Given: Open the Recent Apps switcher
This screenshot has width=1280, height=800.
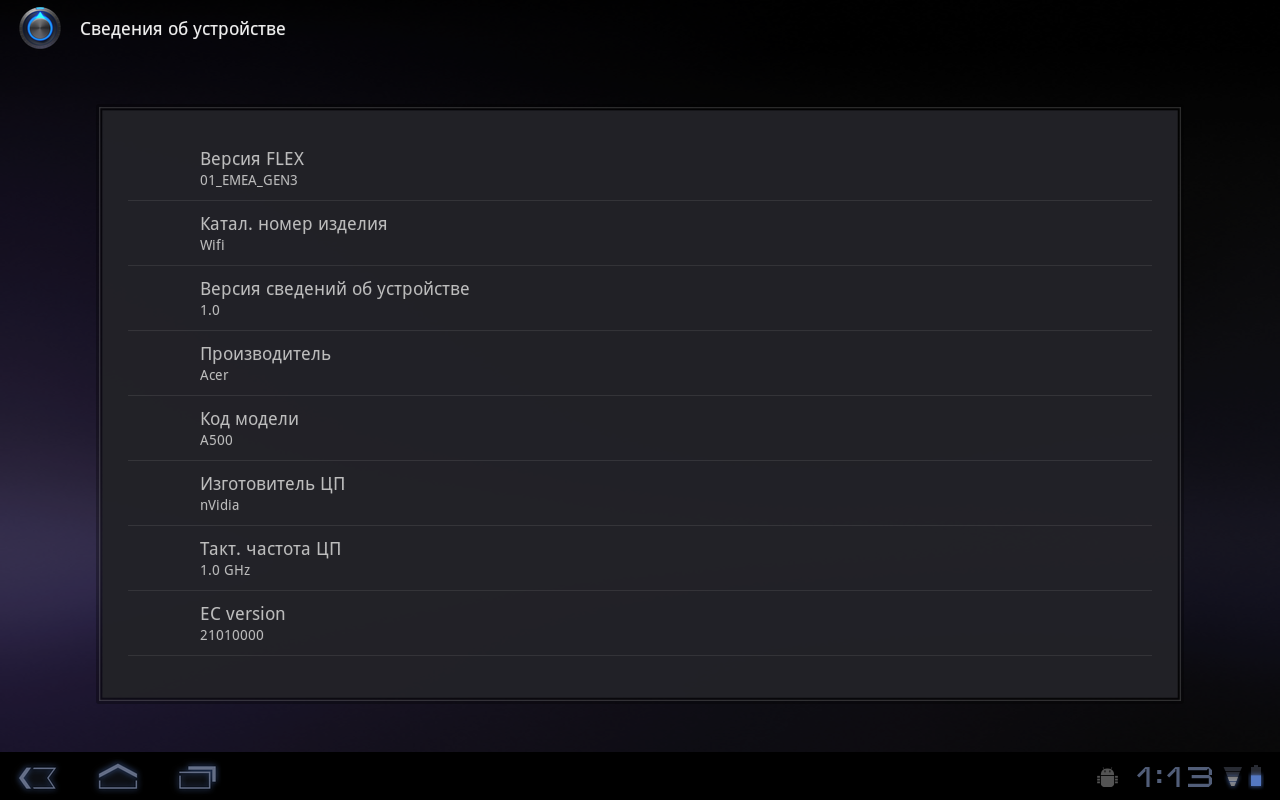Looking at the screenshot, I should tap(197, 777).
